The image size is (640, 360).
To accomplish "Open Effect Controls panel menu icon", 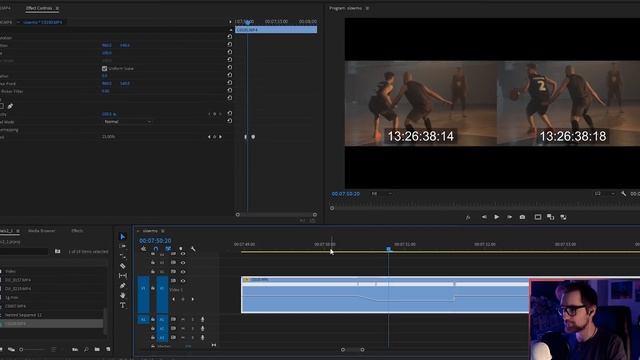I will 57,8.
